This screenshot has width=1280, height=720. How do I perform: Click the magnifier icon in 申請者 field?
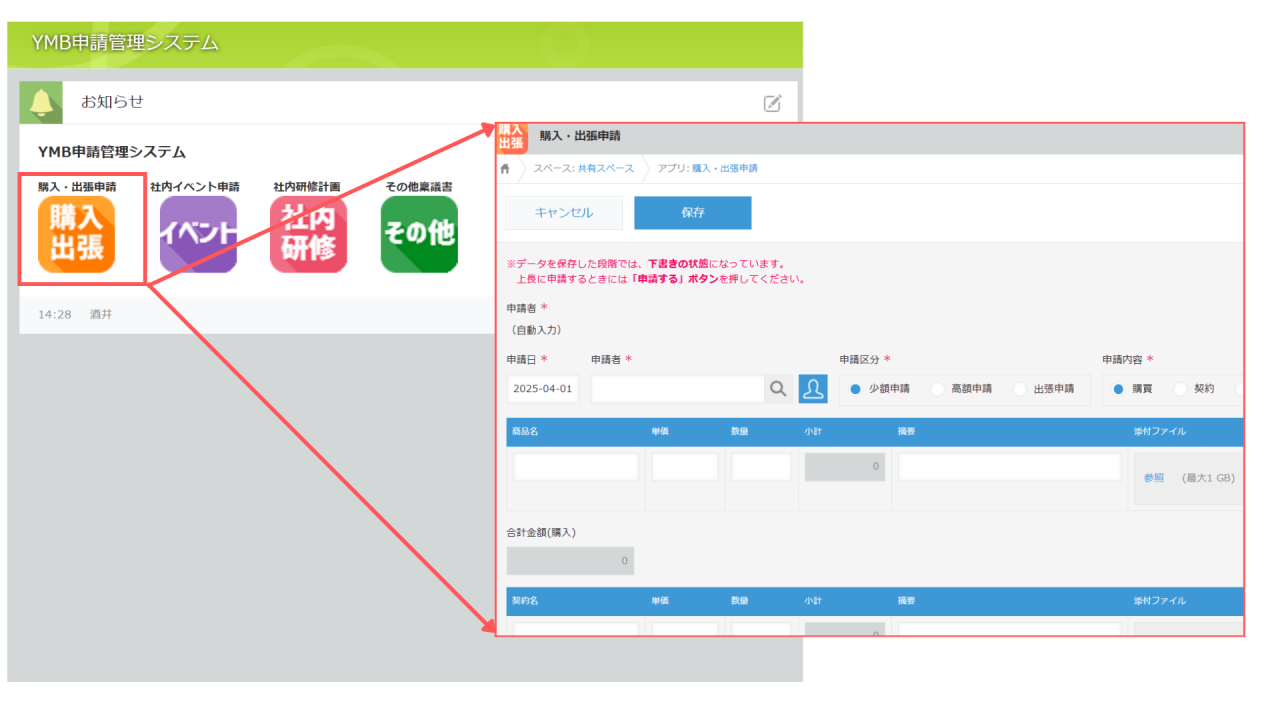pos(778,388)
